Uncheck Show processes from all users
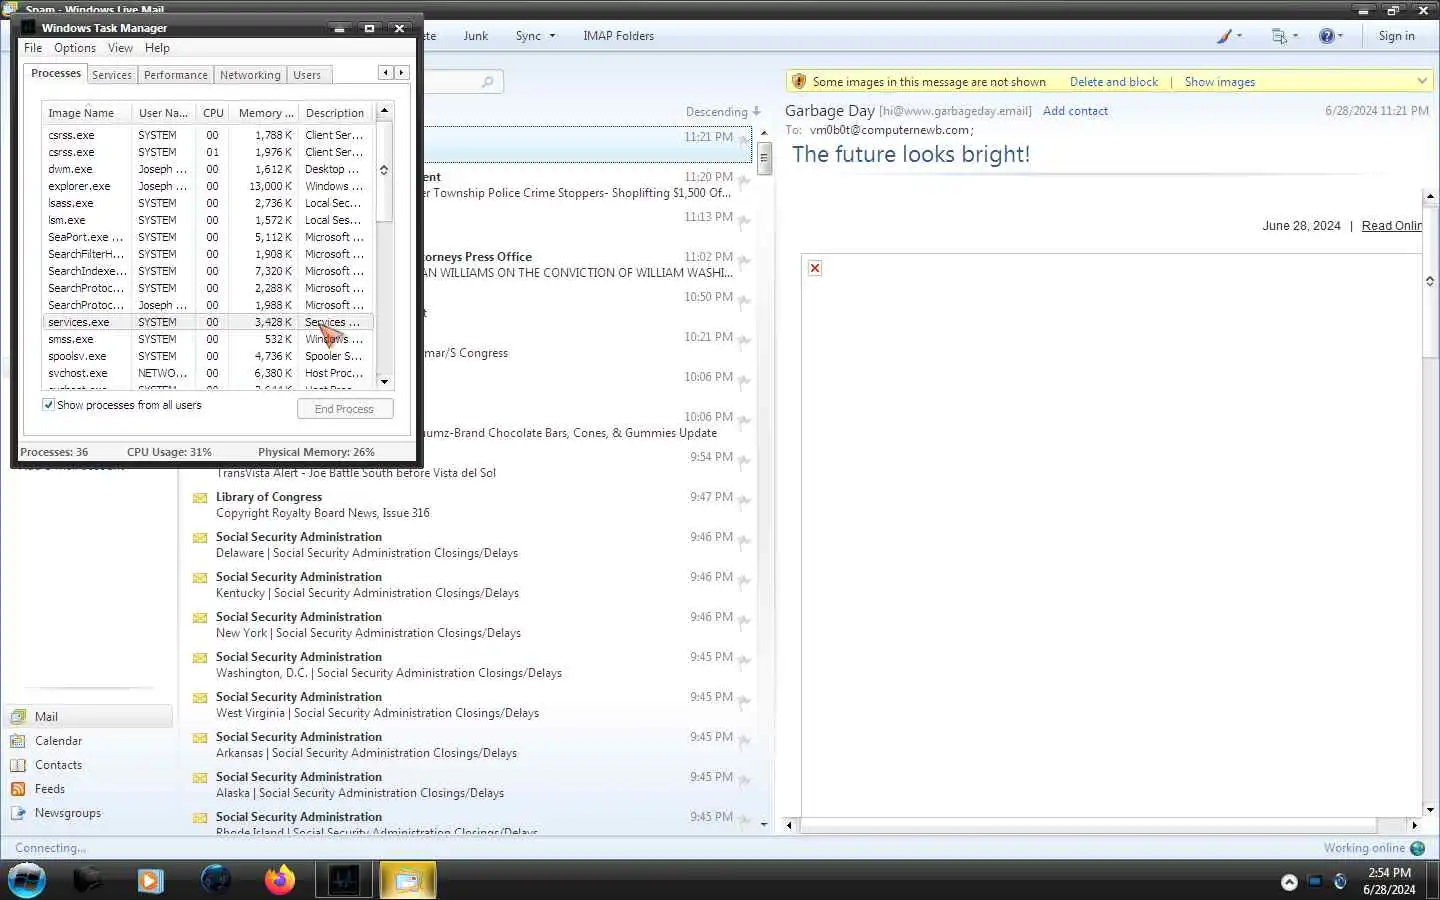The width and height of the screenshot is (1440, 900). click(48, 405)
